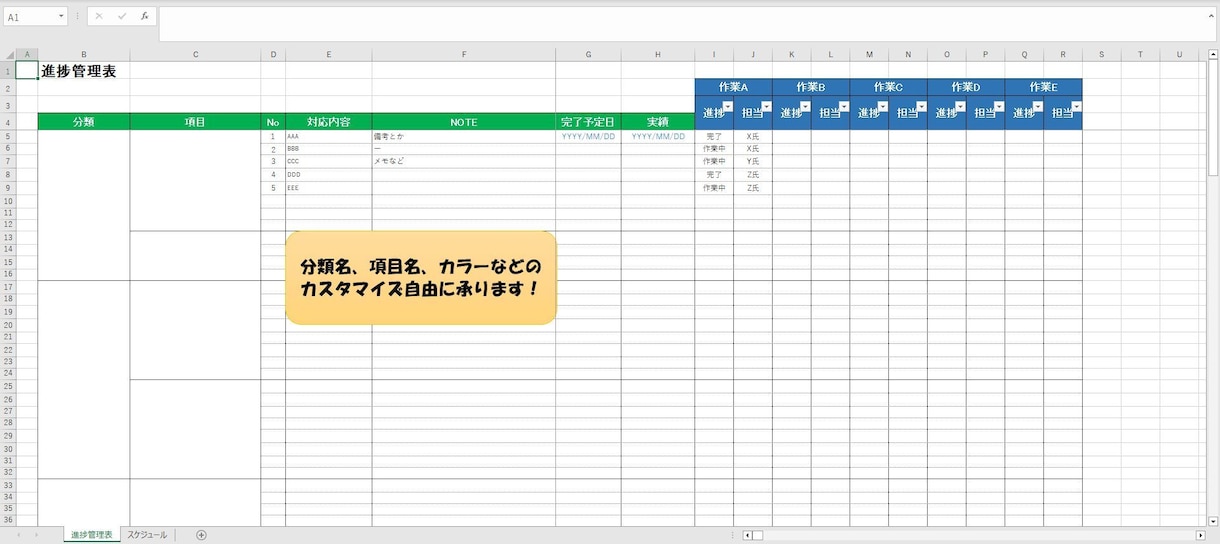The image size is (1220, 544).
Task: Open 作業D 進捗 filter dropdown
Action: coord(961,106)
